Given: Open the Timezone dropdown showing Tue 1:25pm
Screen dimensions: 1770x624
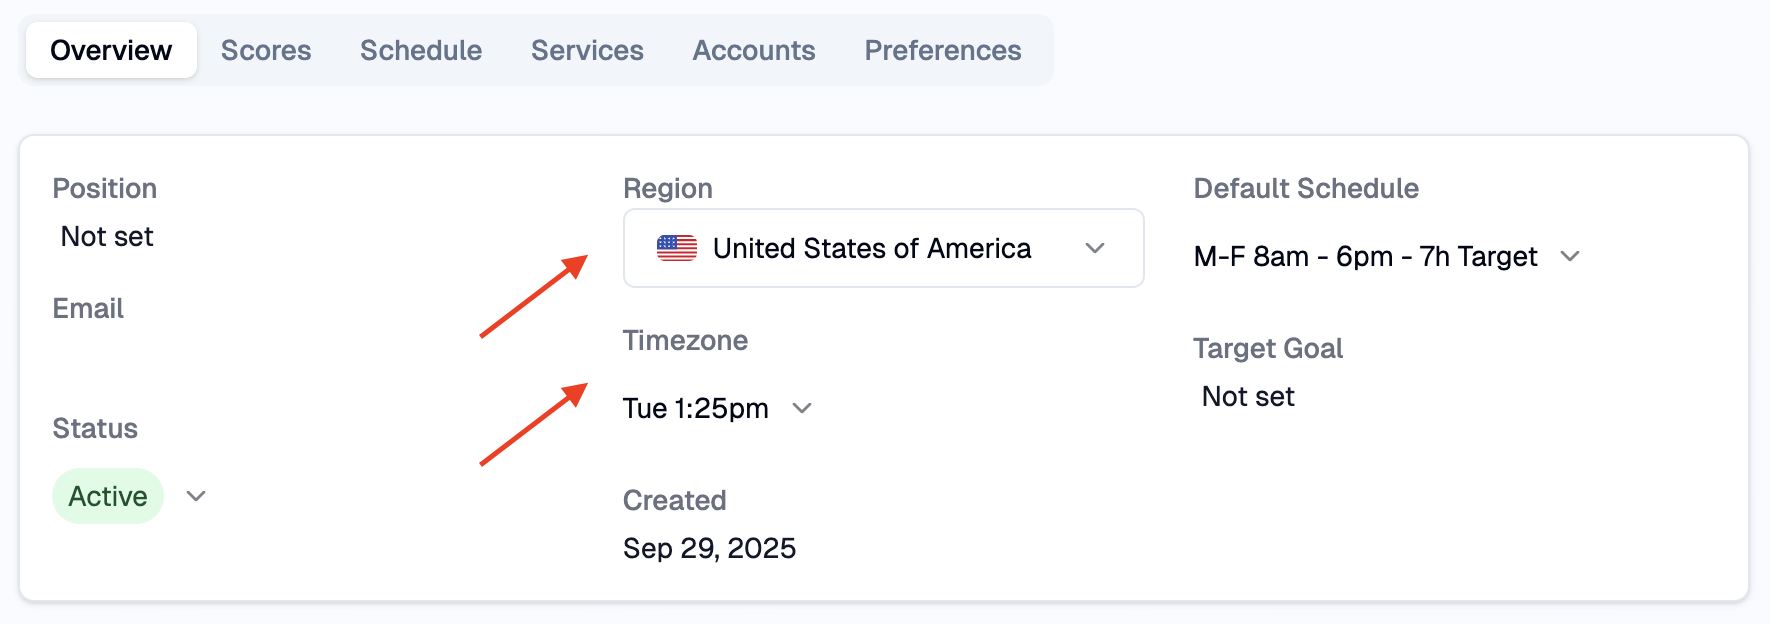Looking at the screenshot, I should click(696, 408).
